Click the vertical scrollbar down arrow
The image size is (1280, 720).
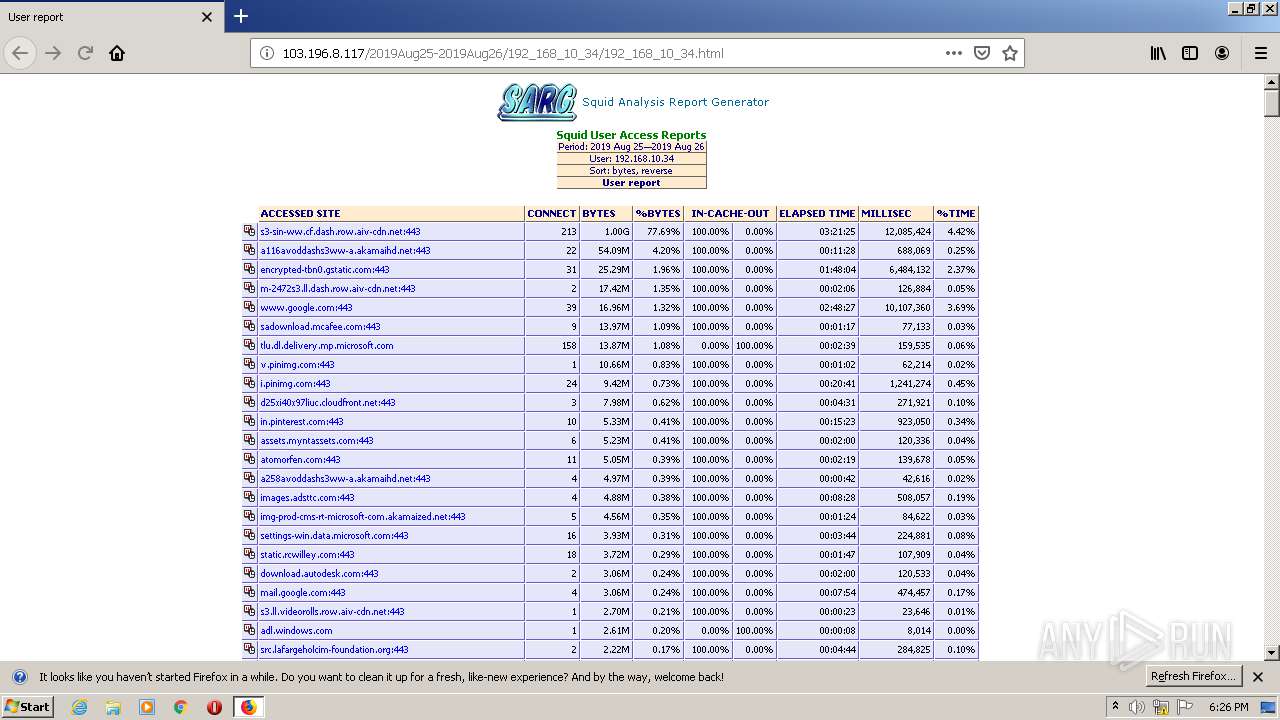tap(1271, 653)
